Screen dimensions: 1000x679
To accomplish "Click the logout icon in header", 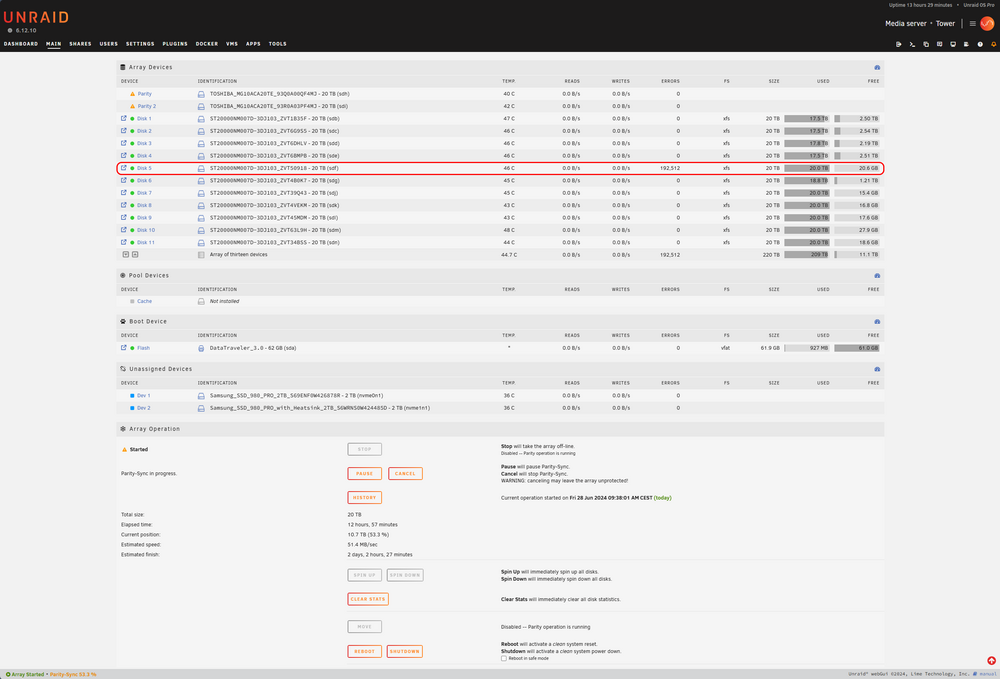I will point(899,44).
